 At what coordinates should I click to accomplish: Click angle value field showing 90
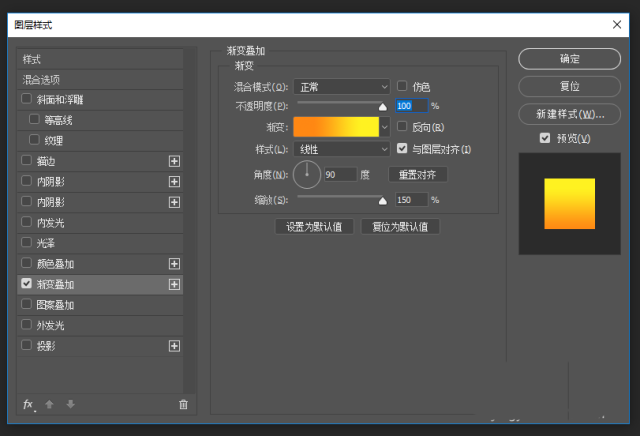click(x=340, y=175)
